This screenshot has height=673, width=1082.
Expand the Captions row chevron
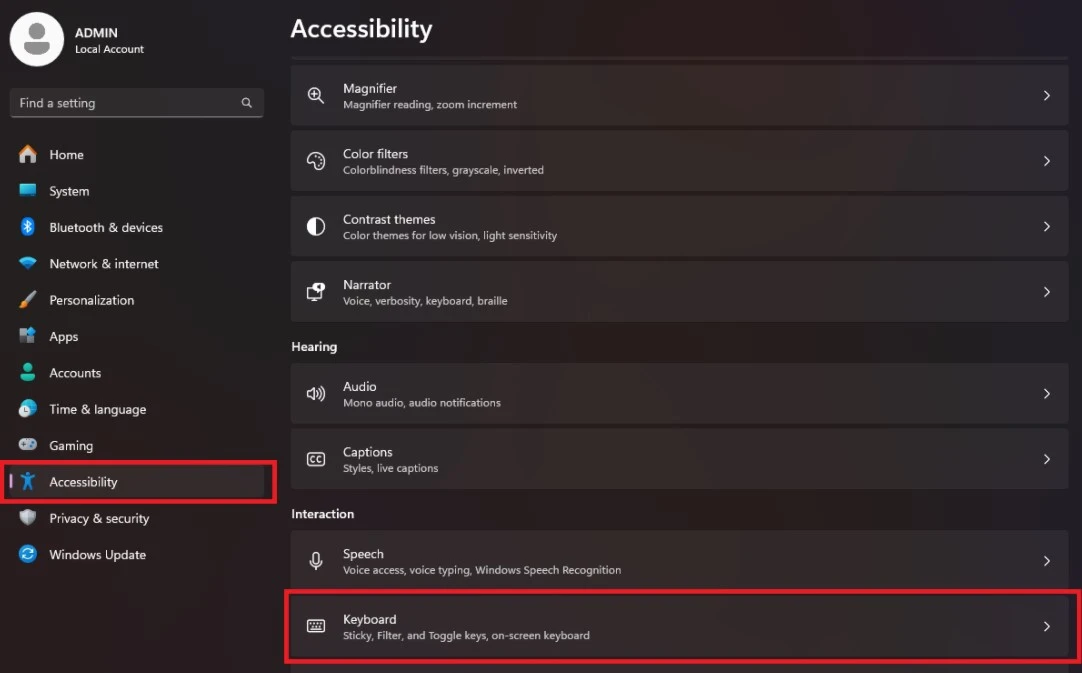(x=1047, y=459)
